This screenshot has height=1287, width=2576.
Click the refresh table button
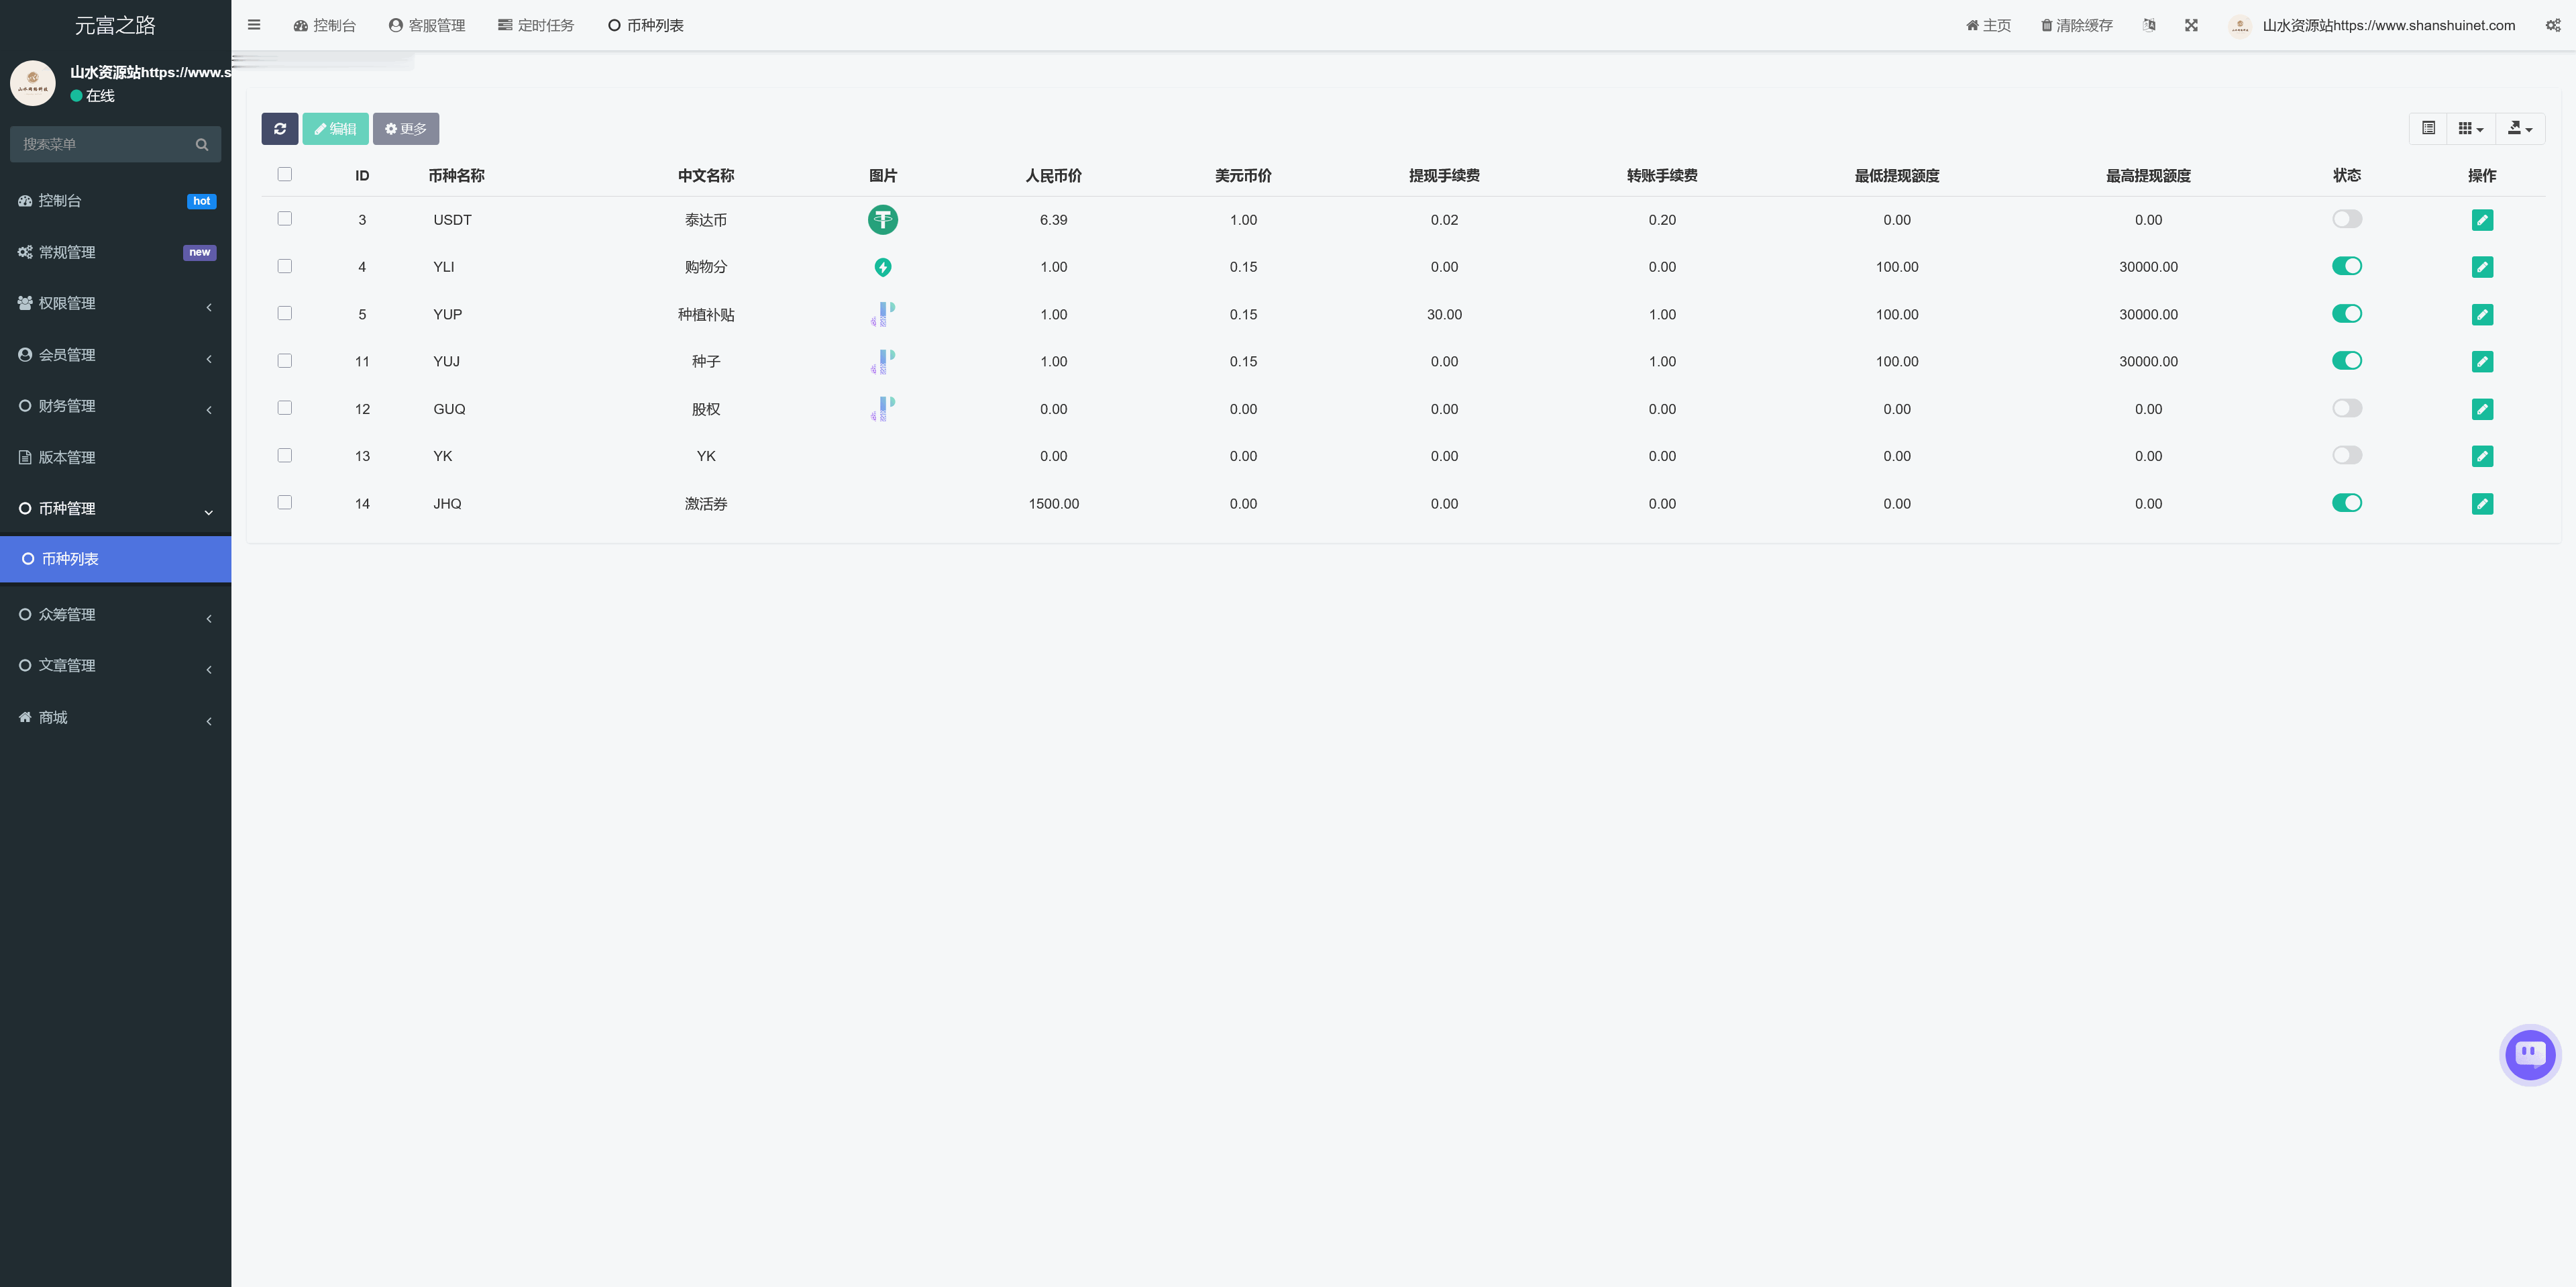pyautogui.click(x=279, y=129)
